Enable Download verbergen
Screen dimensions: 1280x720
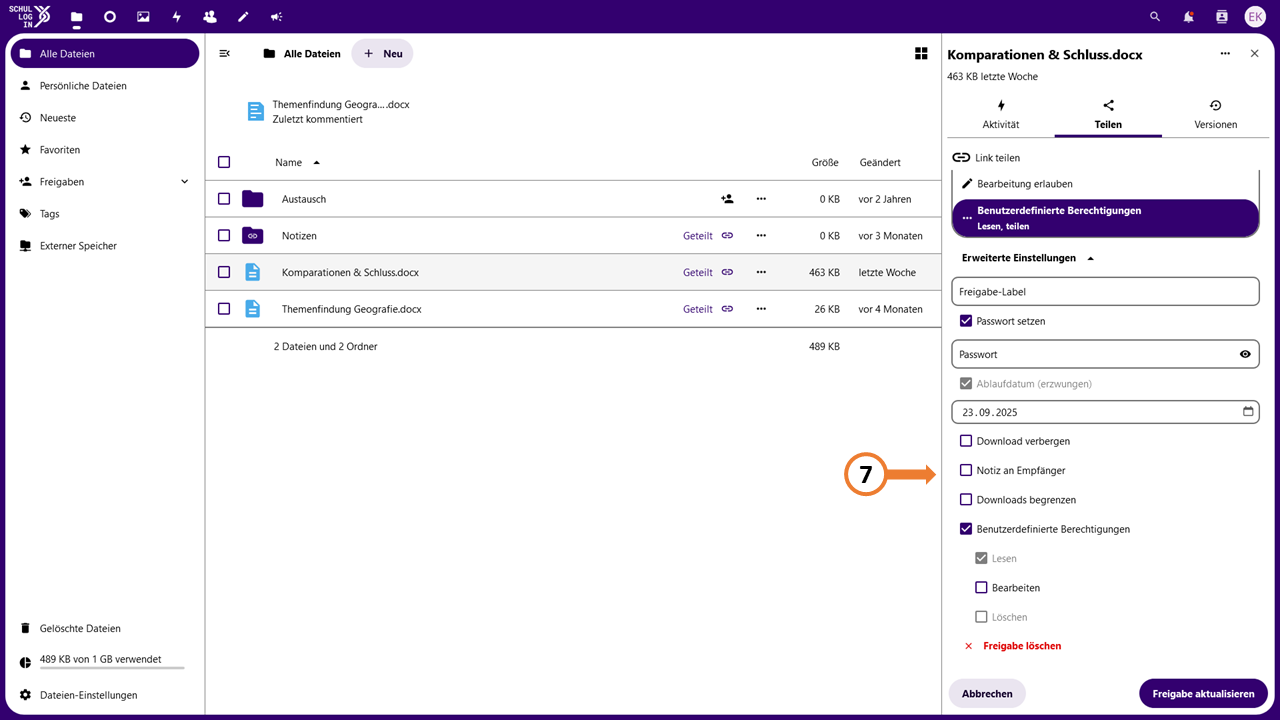click(966, 441)
